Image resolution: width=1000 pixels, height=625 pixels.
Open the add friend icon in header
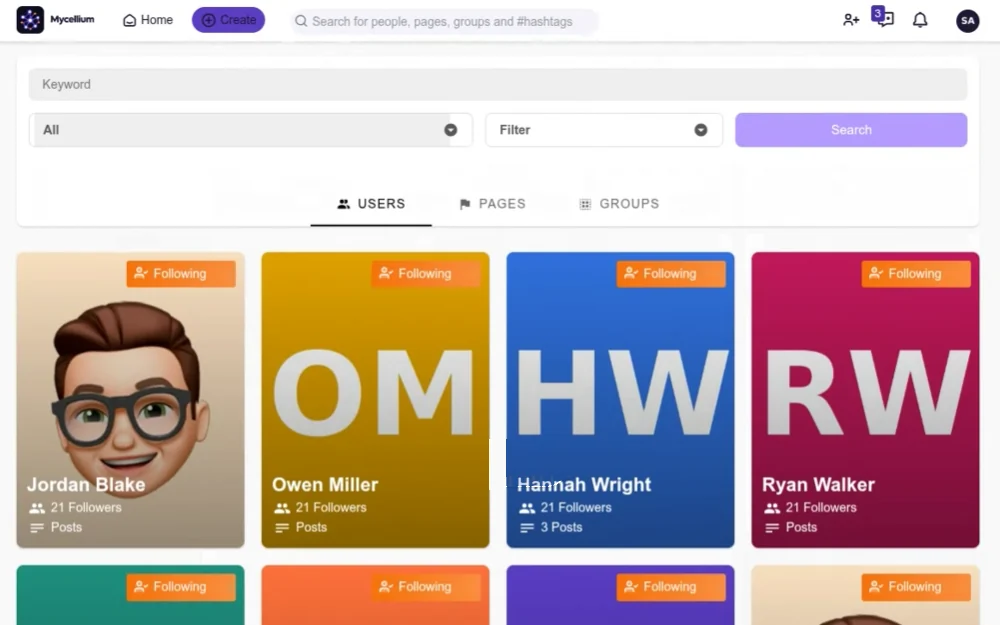[x=851, y=20]
